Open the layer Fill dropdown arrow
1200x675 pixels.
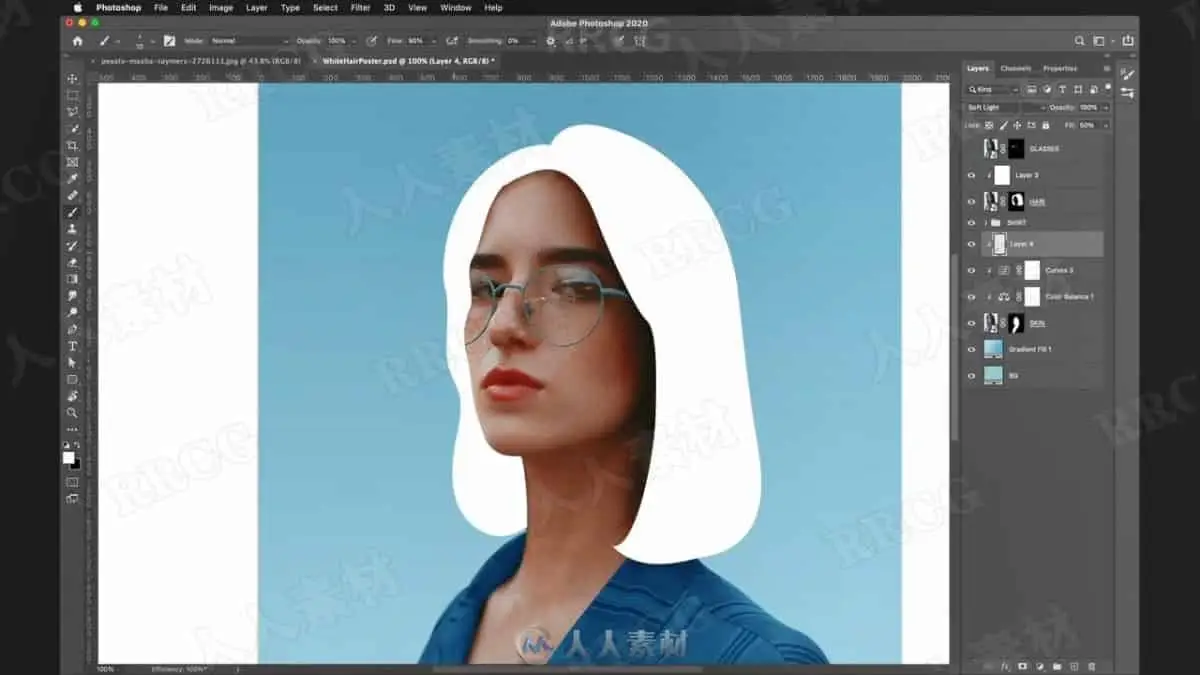(x=1105, y=125)
